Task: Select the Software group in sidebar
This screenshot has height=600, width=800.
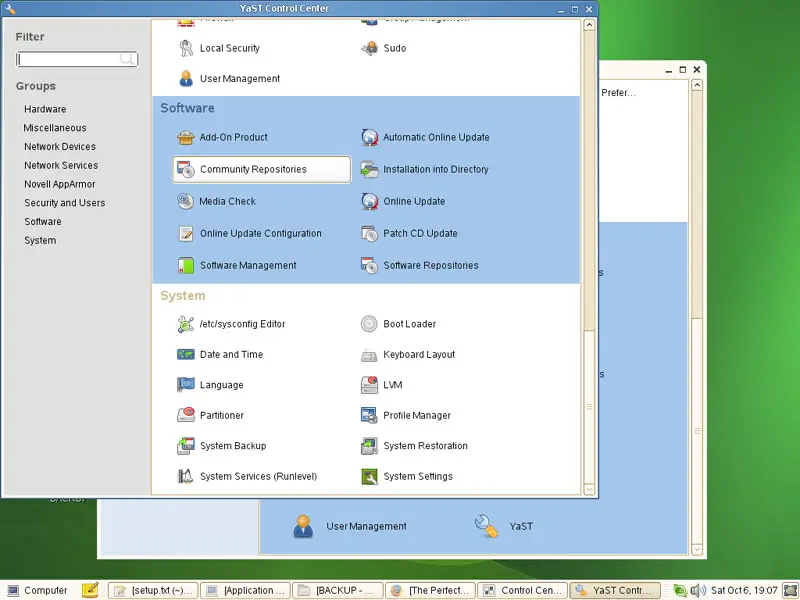Action: point(43,222)
